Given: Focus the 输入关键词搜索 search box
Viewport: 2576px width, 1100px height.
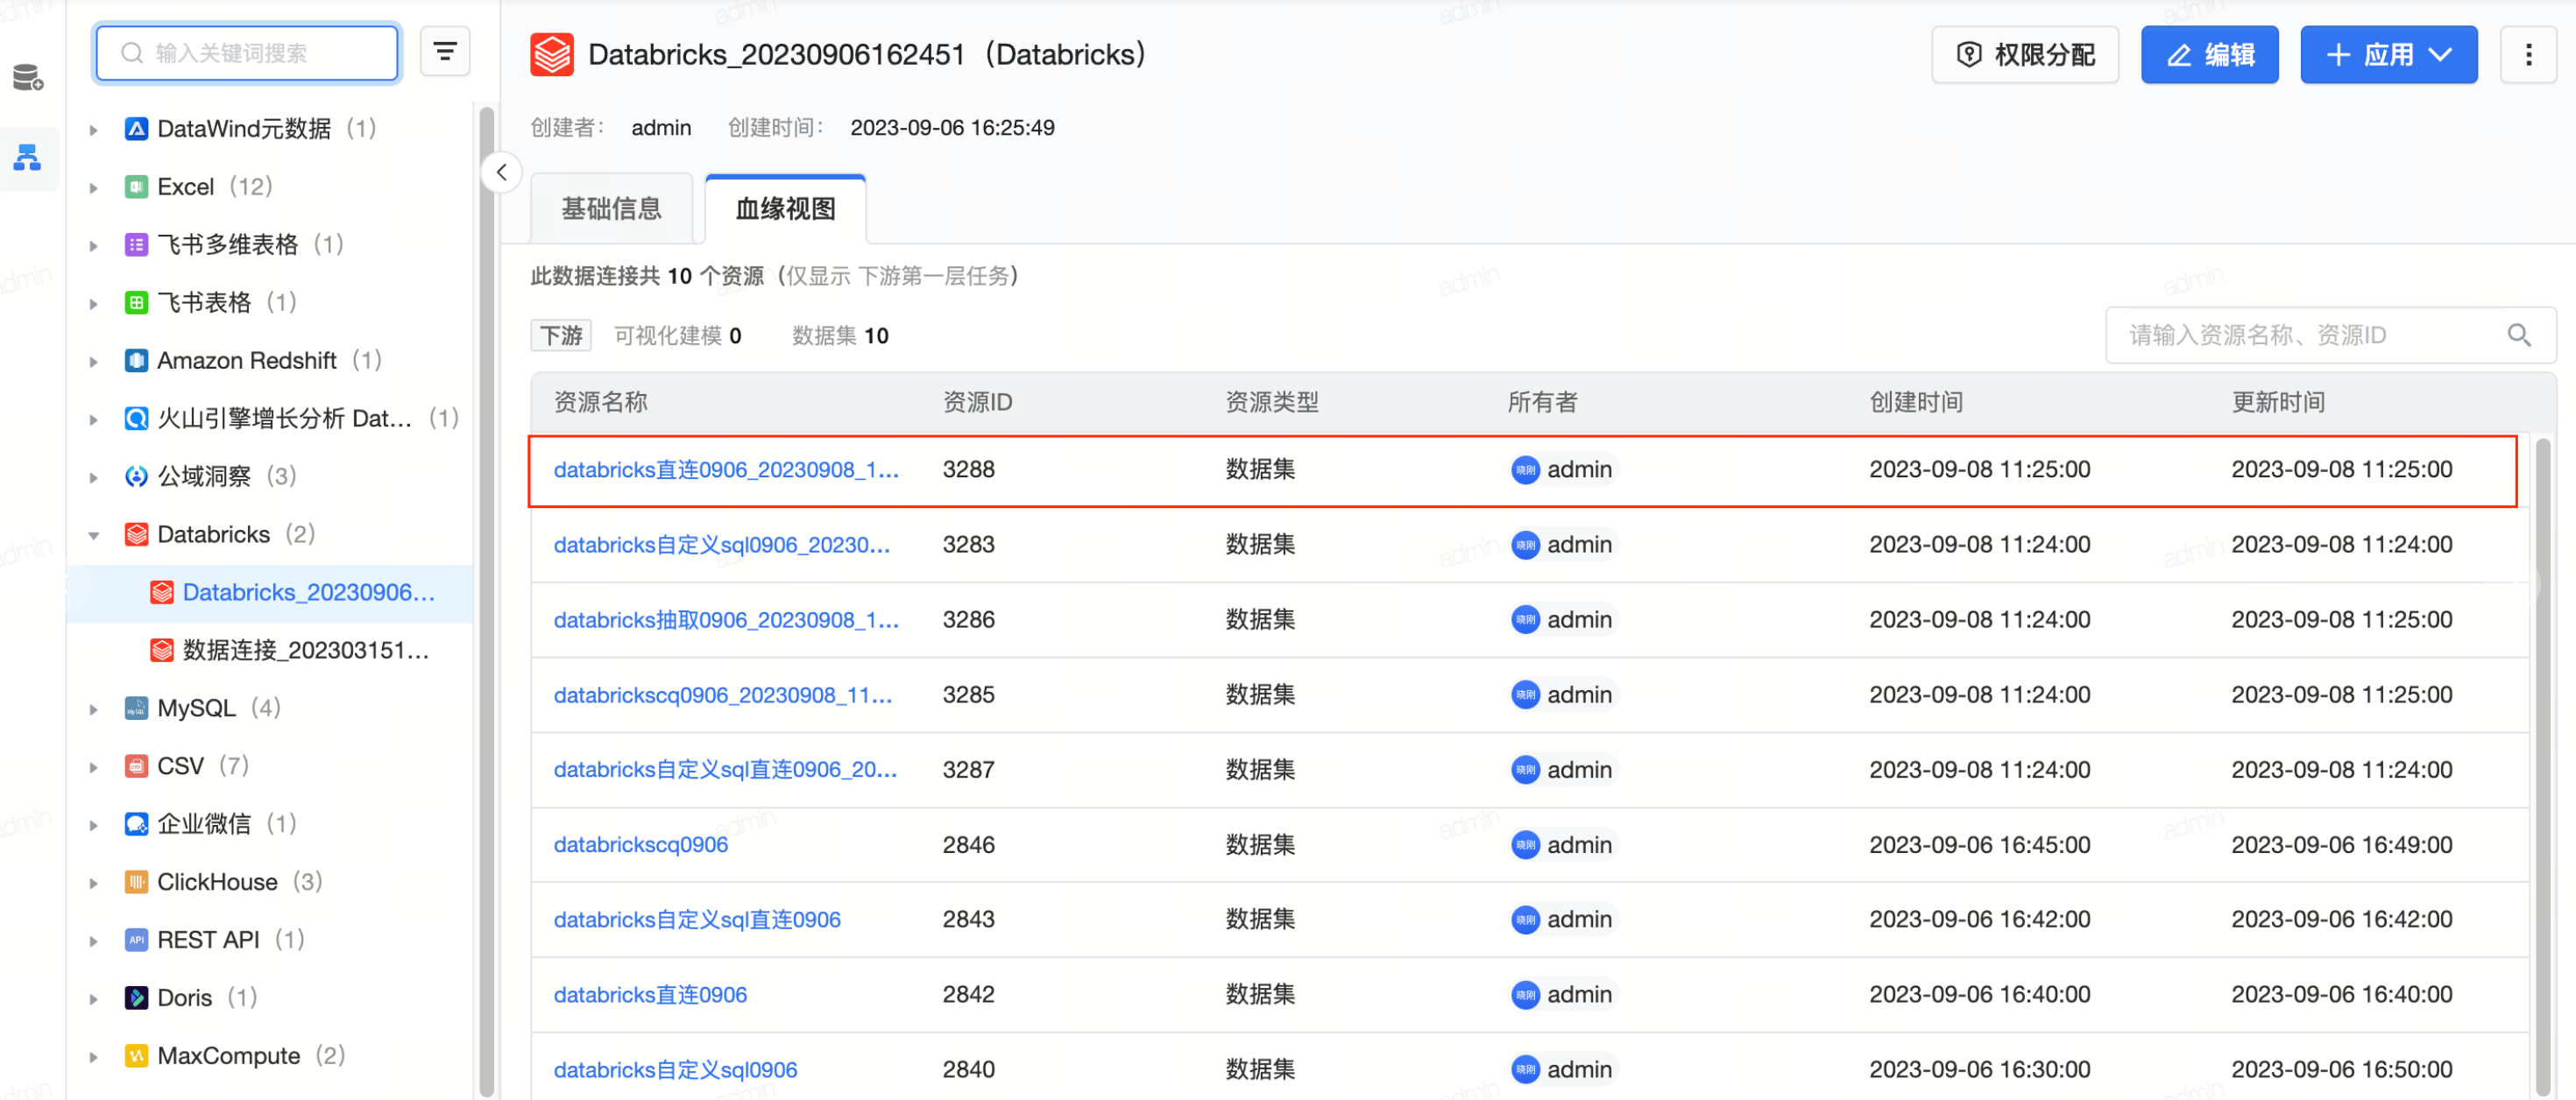Looking at the screenshot, I should click(247, 53).
